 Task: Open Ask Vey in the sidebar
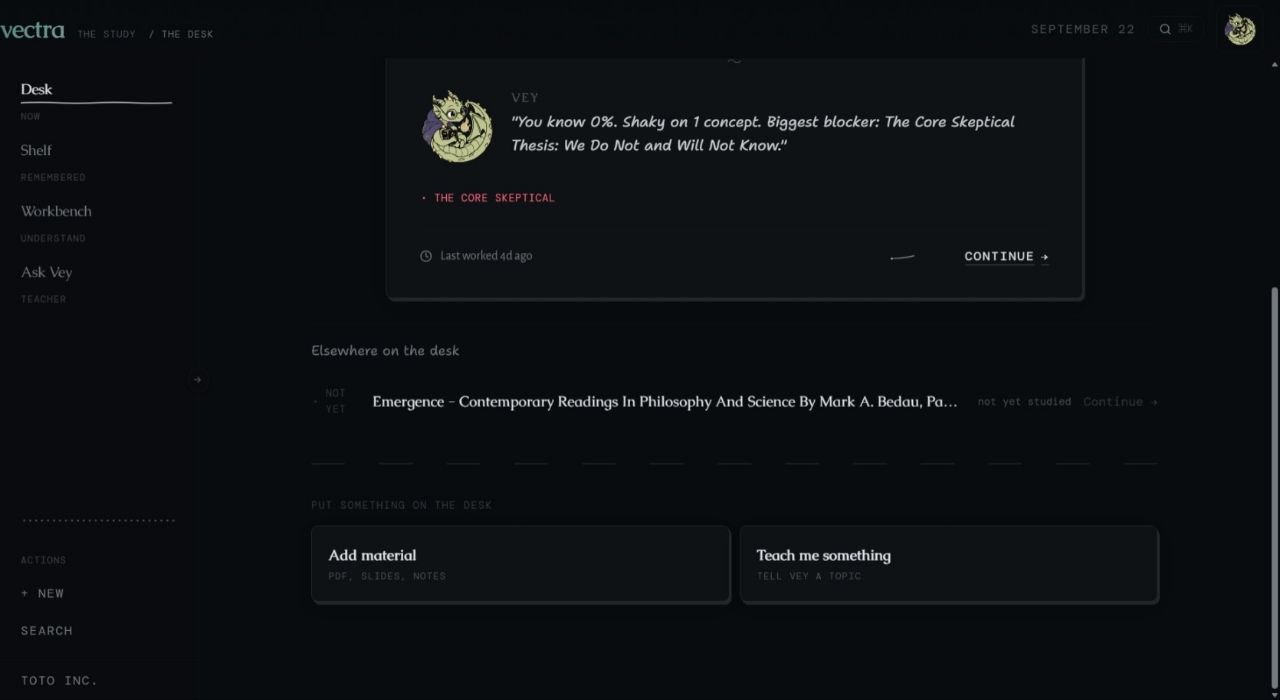point(46,272)
